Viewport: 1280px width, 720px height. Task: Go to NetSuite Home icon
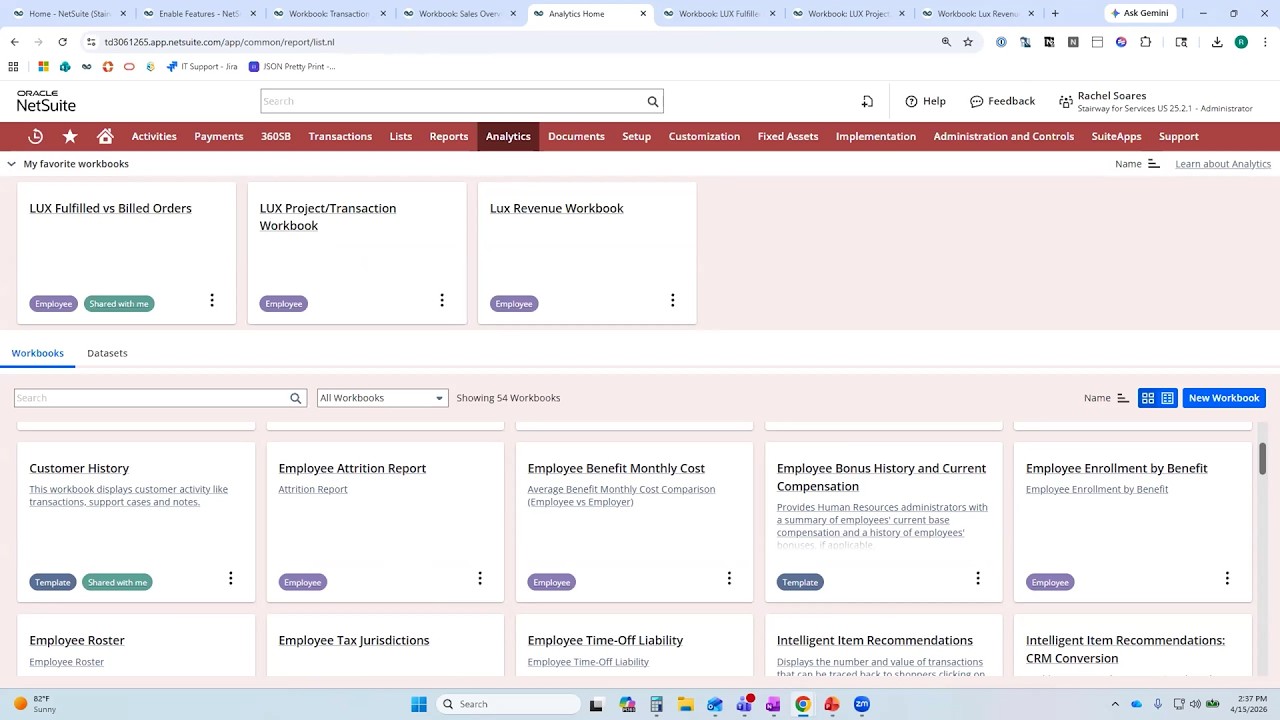click(x=105, y=136)
